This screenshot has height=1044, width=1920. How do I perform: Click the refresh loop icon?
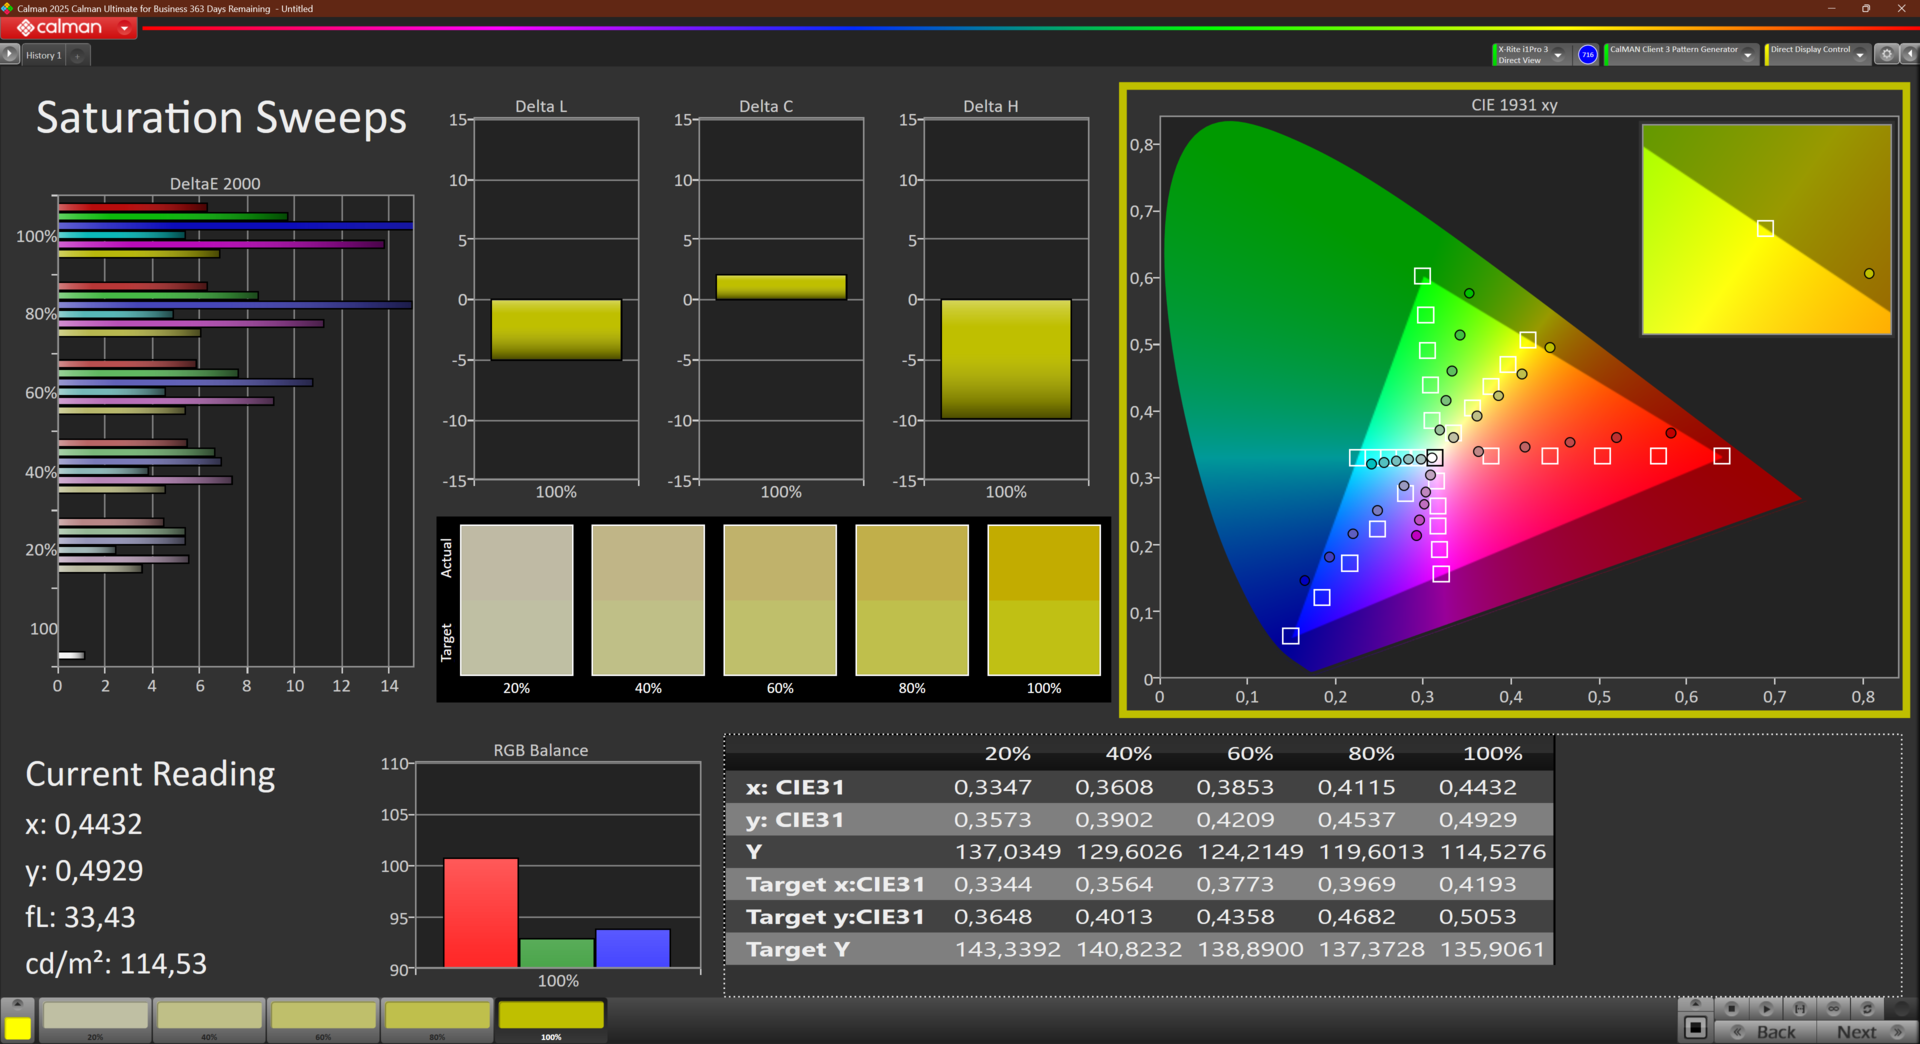[x=1867, y=1008]
